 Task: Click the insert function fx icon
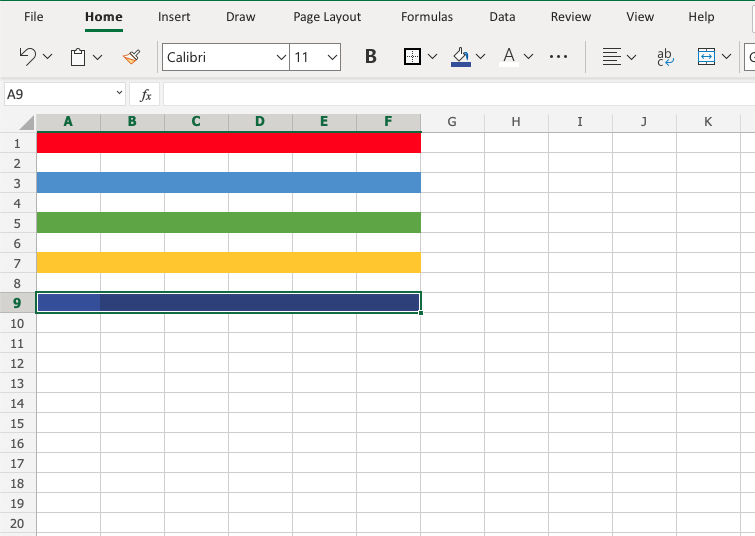point(146,95)
